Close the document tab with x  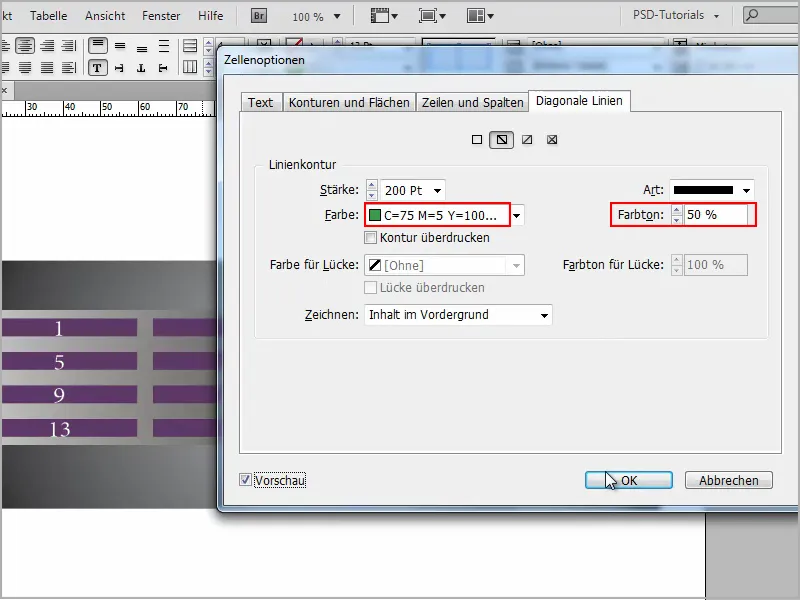[4, 91]
